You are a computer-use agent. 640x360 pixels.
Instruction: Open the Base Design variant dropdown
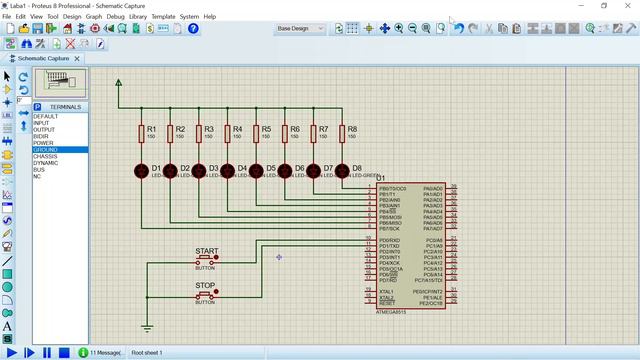300,29
